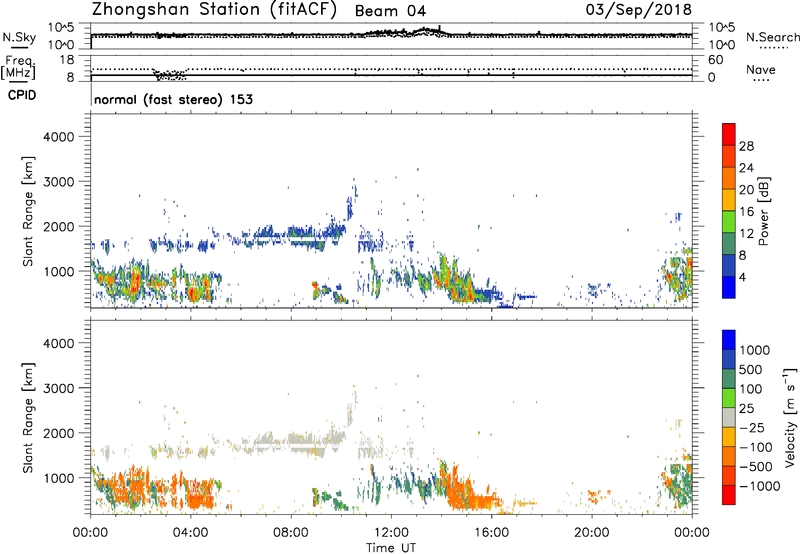Click the '20:00' time tick label
This screenshot has width=800, height=554.
591,533
